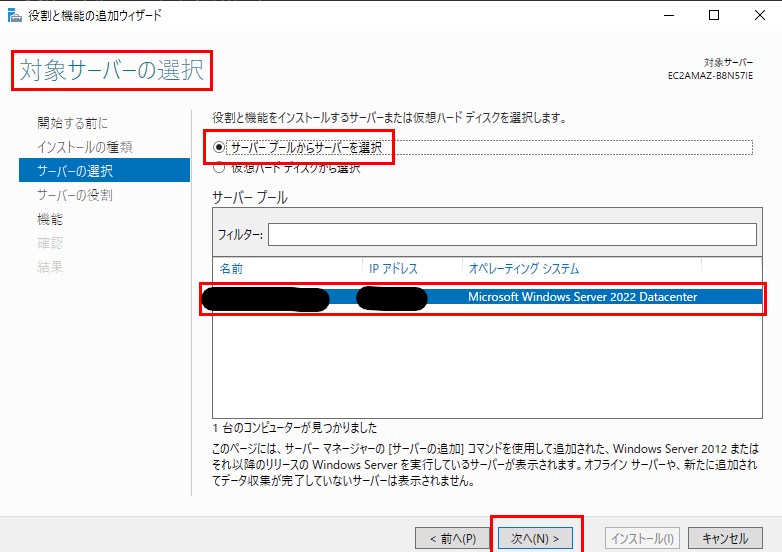Click the wizard icon in title bar
Screen dimensions: 782x552
[14, 15]
